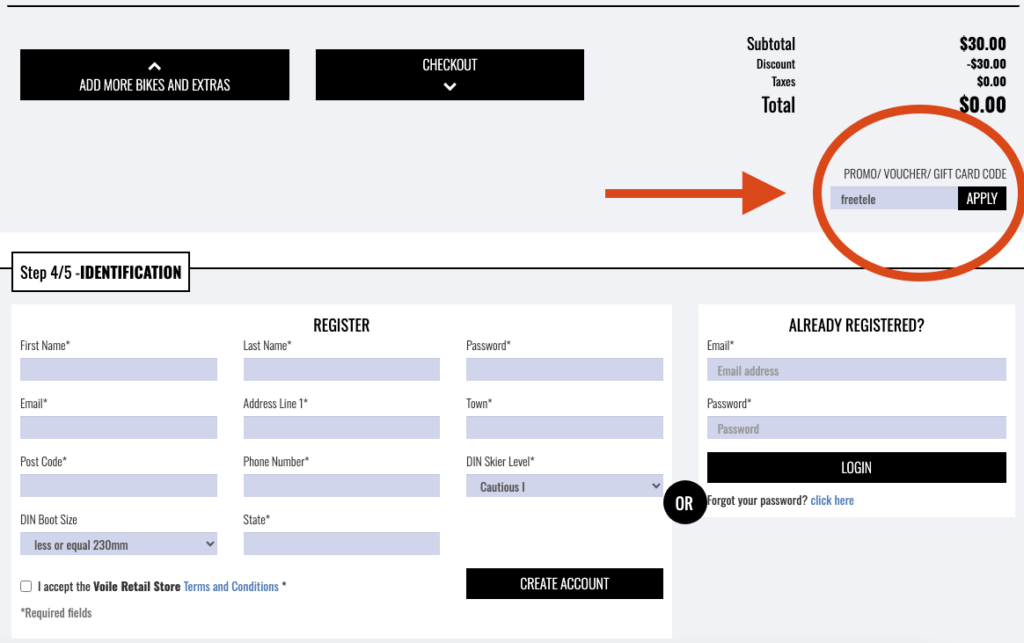1024x643 pixels.
Task: Click Add More Bikes and Extras button
Action: (154, 75)
